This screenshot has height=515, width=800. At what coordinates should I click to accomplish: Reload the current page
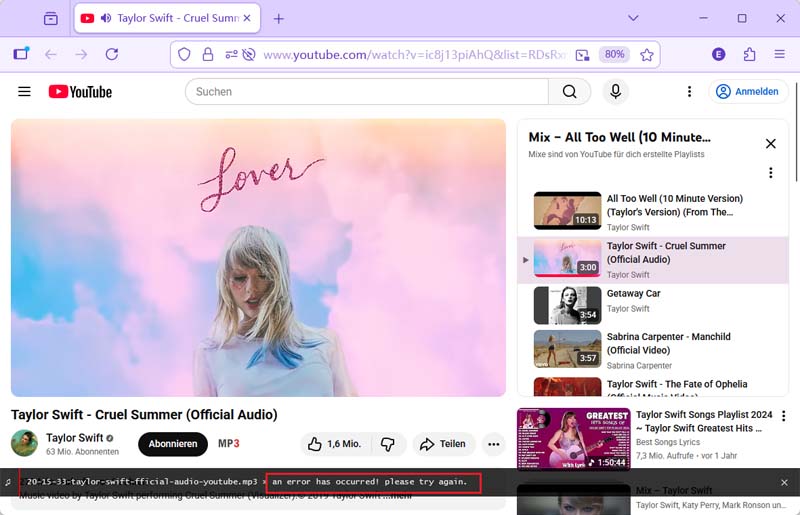click(112, 54)
